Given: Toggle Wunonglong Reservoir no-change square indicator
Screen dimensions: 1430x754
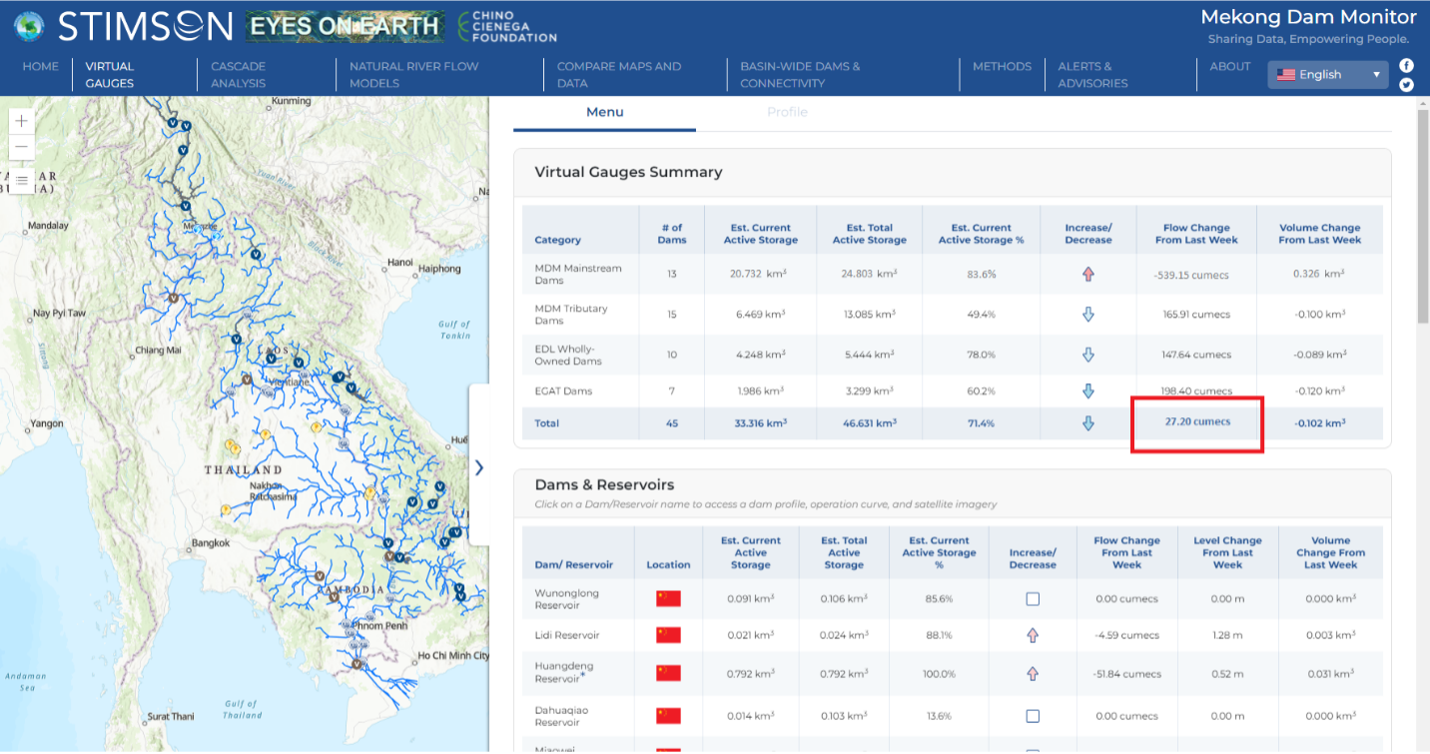Looking at the screenshot, I should pyautogui.click(x=1032, y=598).
